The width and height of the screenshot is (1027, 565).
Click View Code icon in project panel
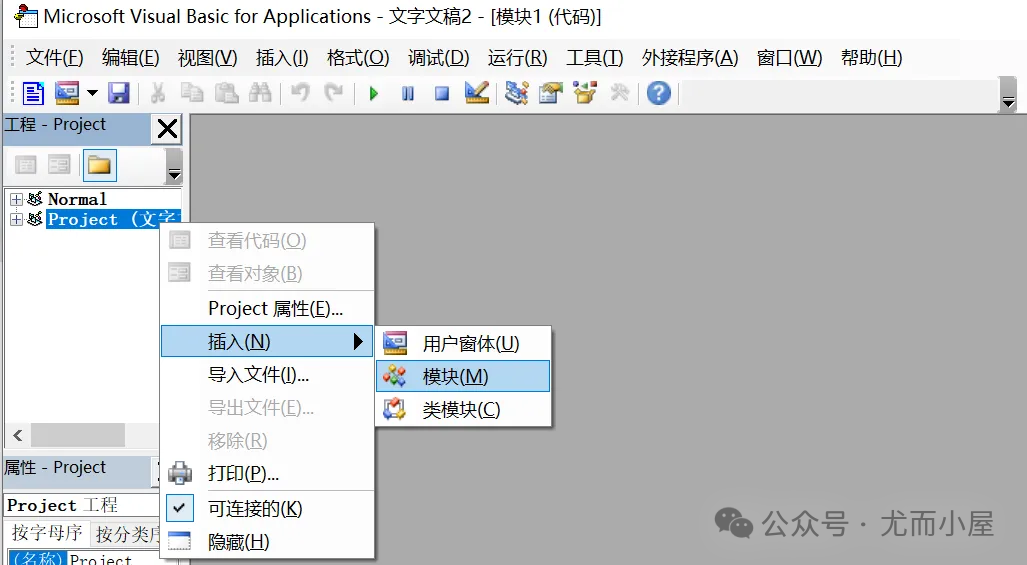click(26, 165)
